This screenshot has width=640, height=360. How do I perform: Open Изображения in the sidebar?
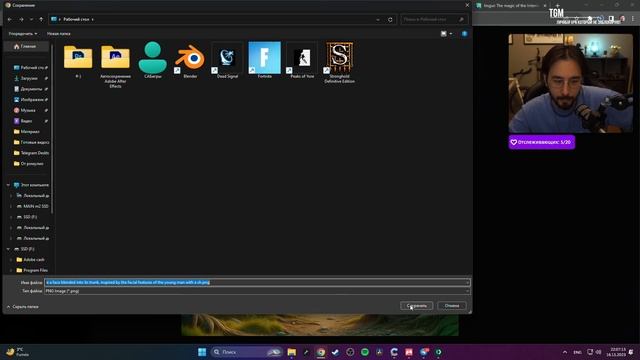pyautogui.click(x=30, y=100)
